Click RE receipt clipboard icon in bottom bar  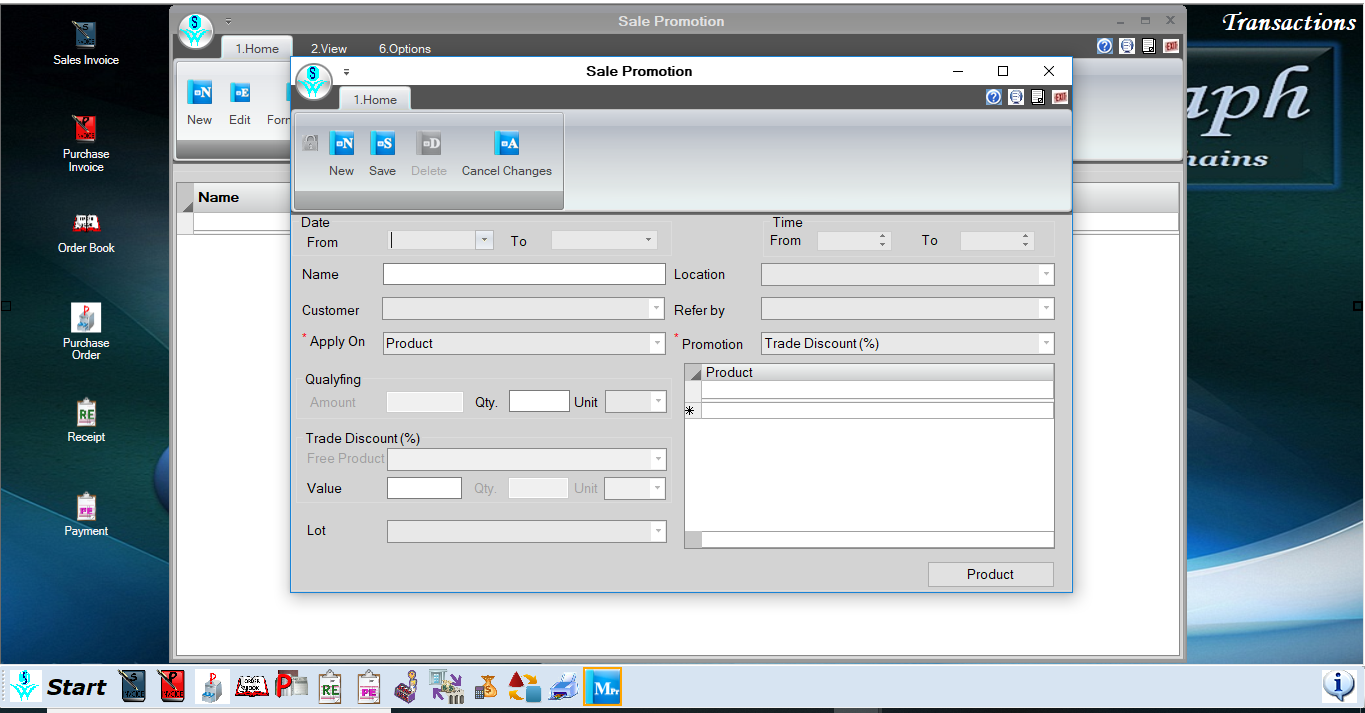331,686
